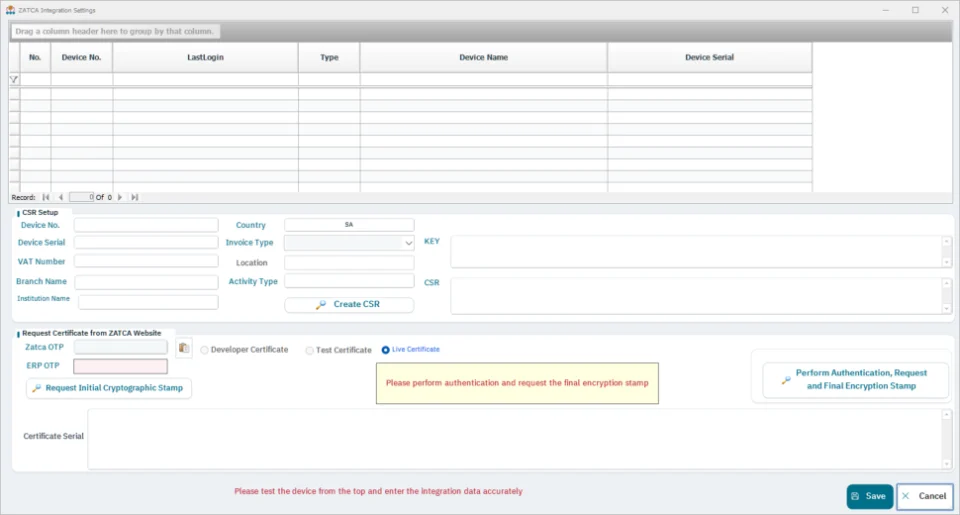This screenshot has width=960, height=515.
Task: Close the ZATCA Integration Settings window
Action: pos(945,10)
